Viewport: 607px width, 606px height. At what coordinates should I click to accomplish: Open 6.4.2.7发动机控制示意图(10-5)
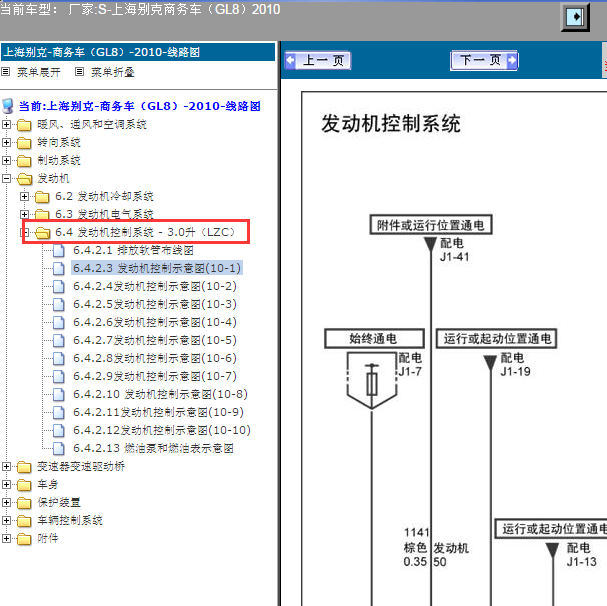(x=155, y=340)
